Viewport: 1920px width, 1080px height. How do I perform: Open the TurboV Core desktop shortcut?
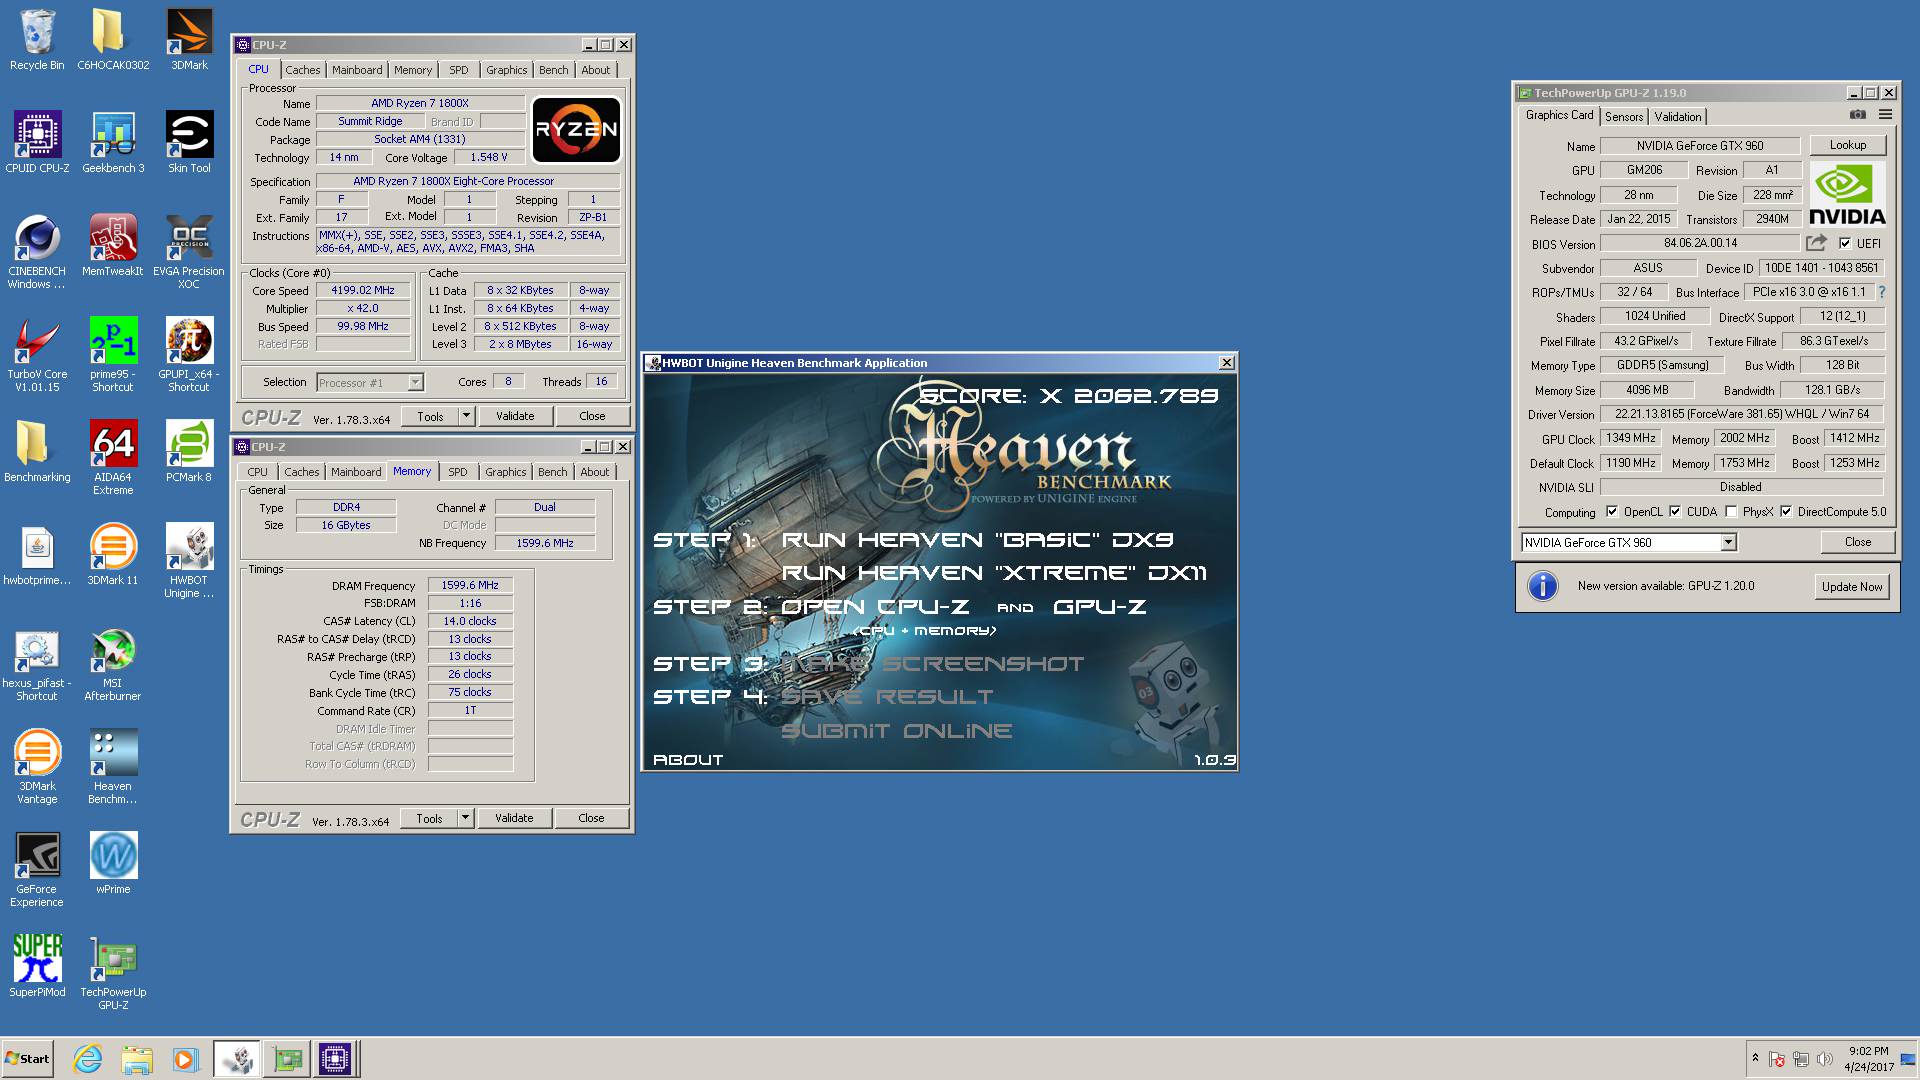(x=37, y=354)
